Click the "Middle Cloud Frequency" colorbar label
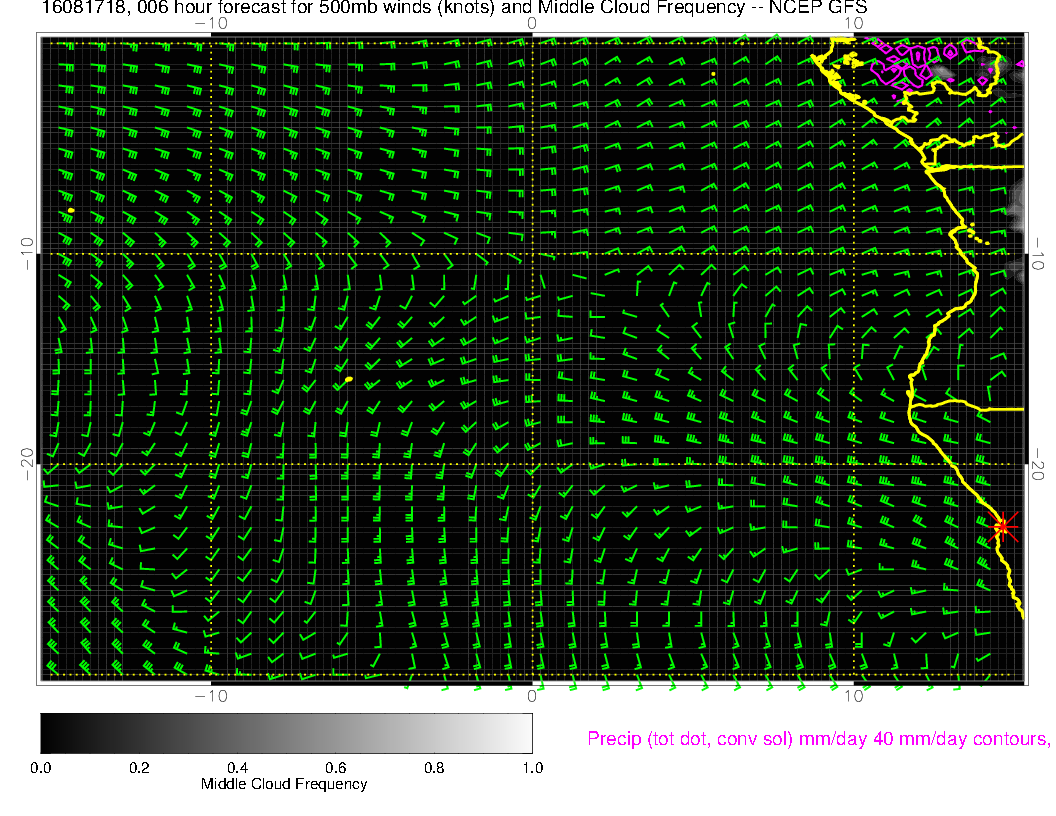Viewport: 1056px width, 816px height. click(284, 784)
